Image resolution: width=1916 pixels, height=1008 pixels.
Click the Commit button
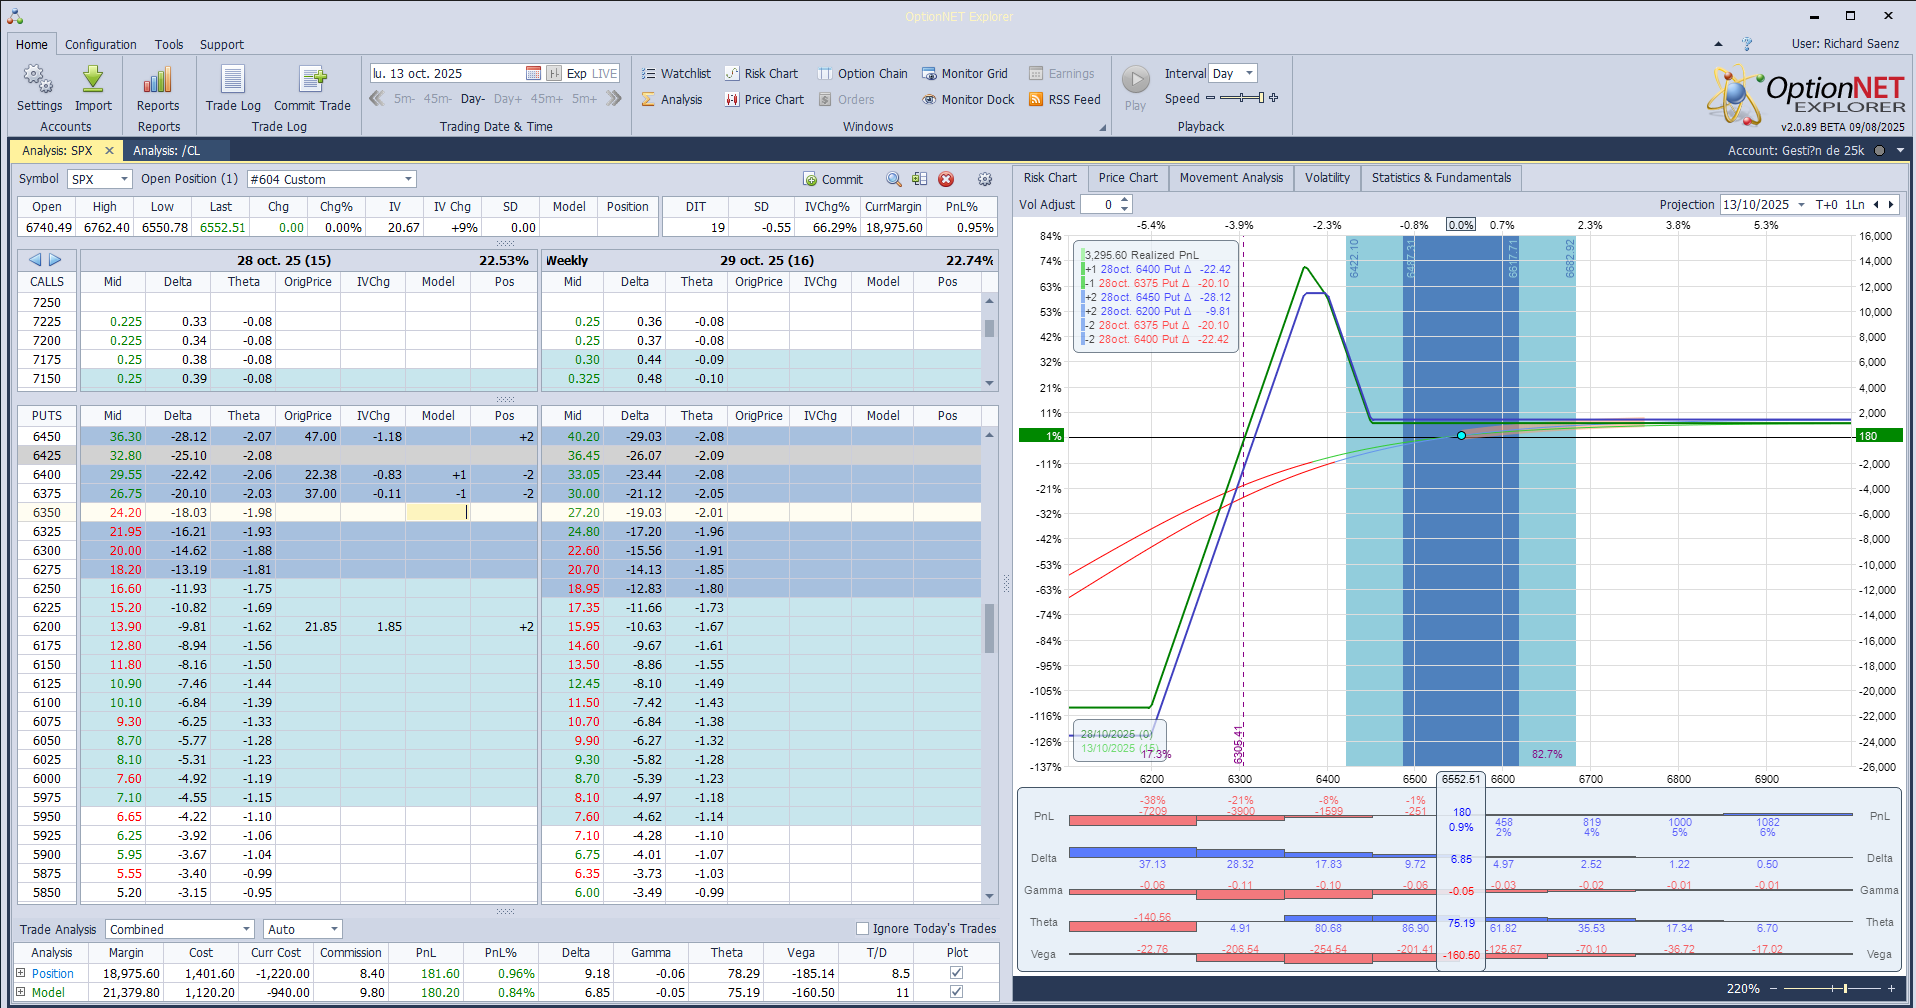832,180
